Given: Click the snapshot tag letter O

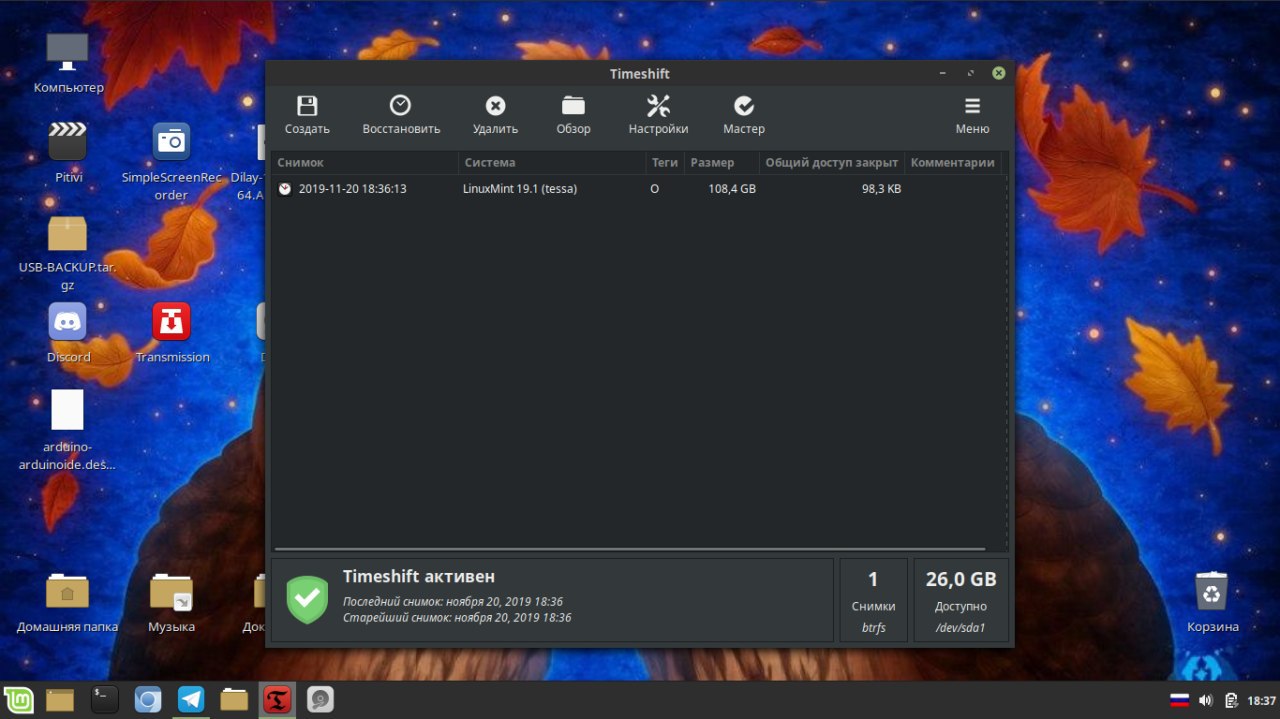Looking at the screenshot, I should click(655, 188).
